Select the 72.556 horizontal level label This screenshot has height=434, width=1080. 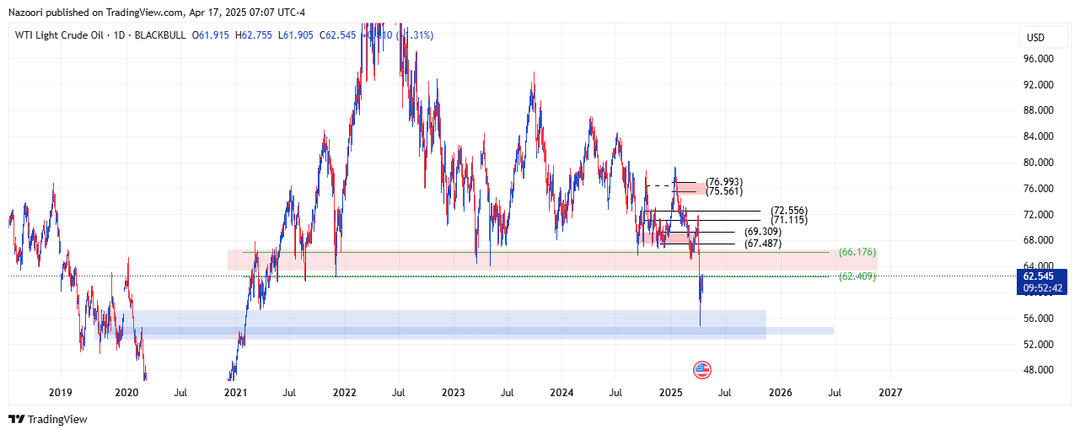(788, 211)
